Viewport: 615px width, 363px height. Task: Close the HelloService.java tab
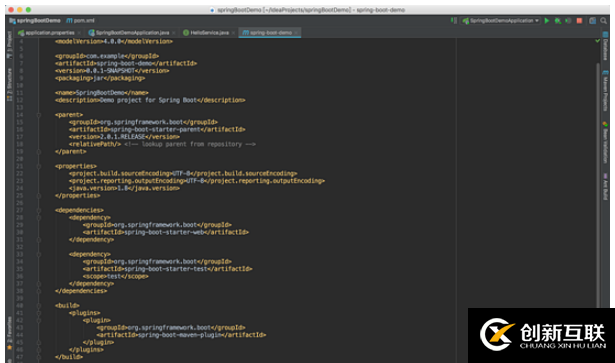point(233,33)
